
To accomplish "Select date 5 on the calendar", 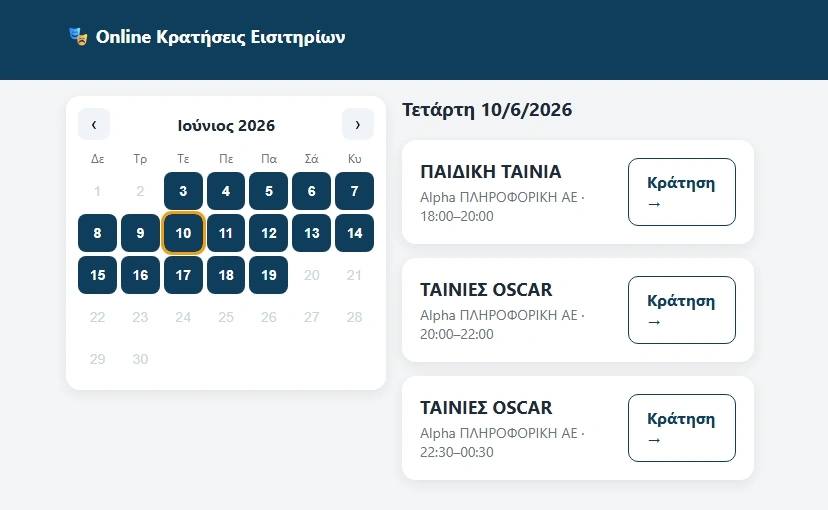I will point(269,191).
